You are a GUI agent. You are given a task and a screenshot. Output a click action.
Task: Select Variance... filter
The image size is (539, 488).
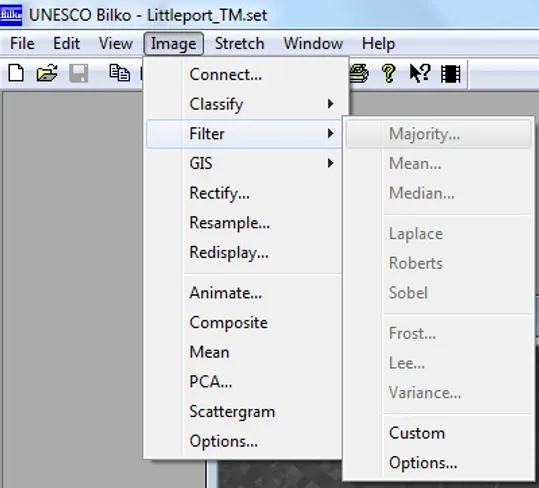439,392
